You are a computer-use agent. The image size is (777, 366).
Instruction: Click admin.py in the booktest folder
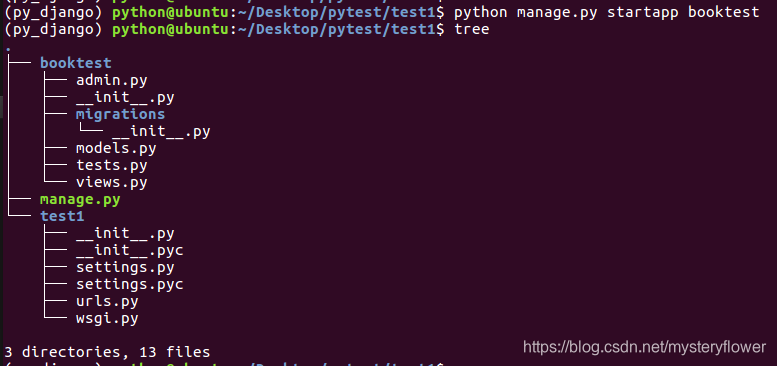click(x=111, y=80)
